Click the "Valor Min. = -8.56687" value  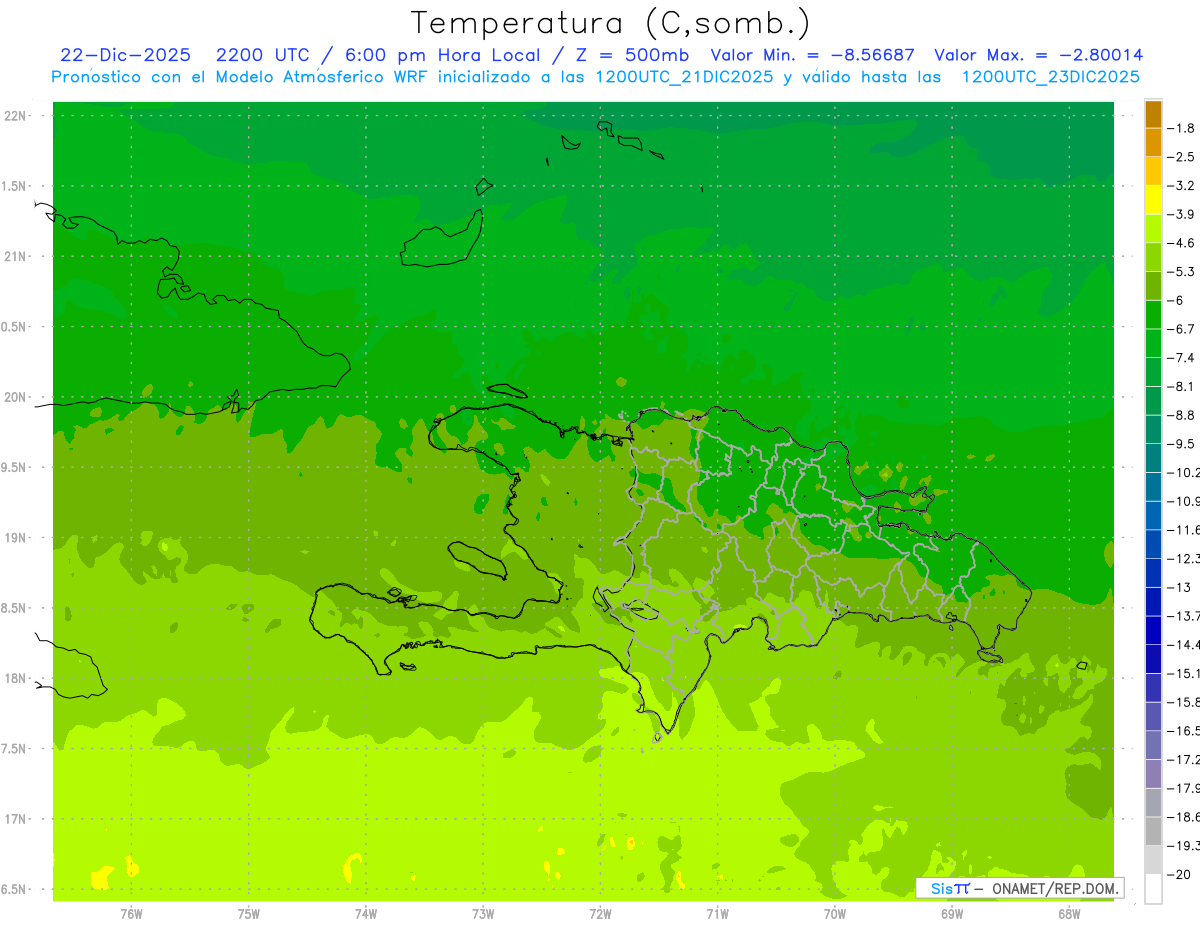812,55
